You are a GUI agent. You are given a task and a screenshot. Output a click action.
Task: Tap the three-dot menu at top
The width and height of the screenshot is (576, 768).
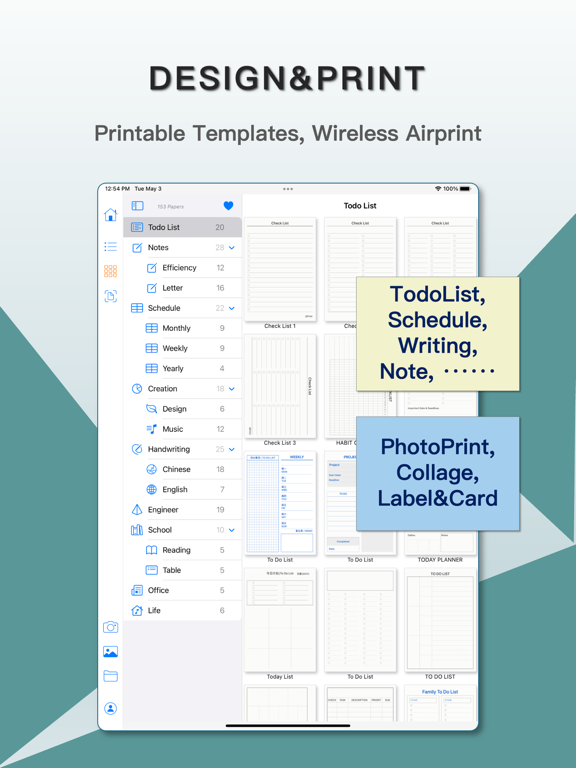tap(288, 189)
